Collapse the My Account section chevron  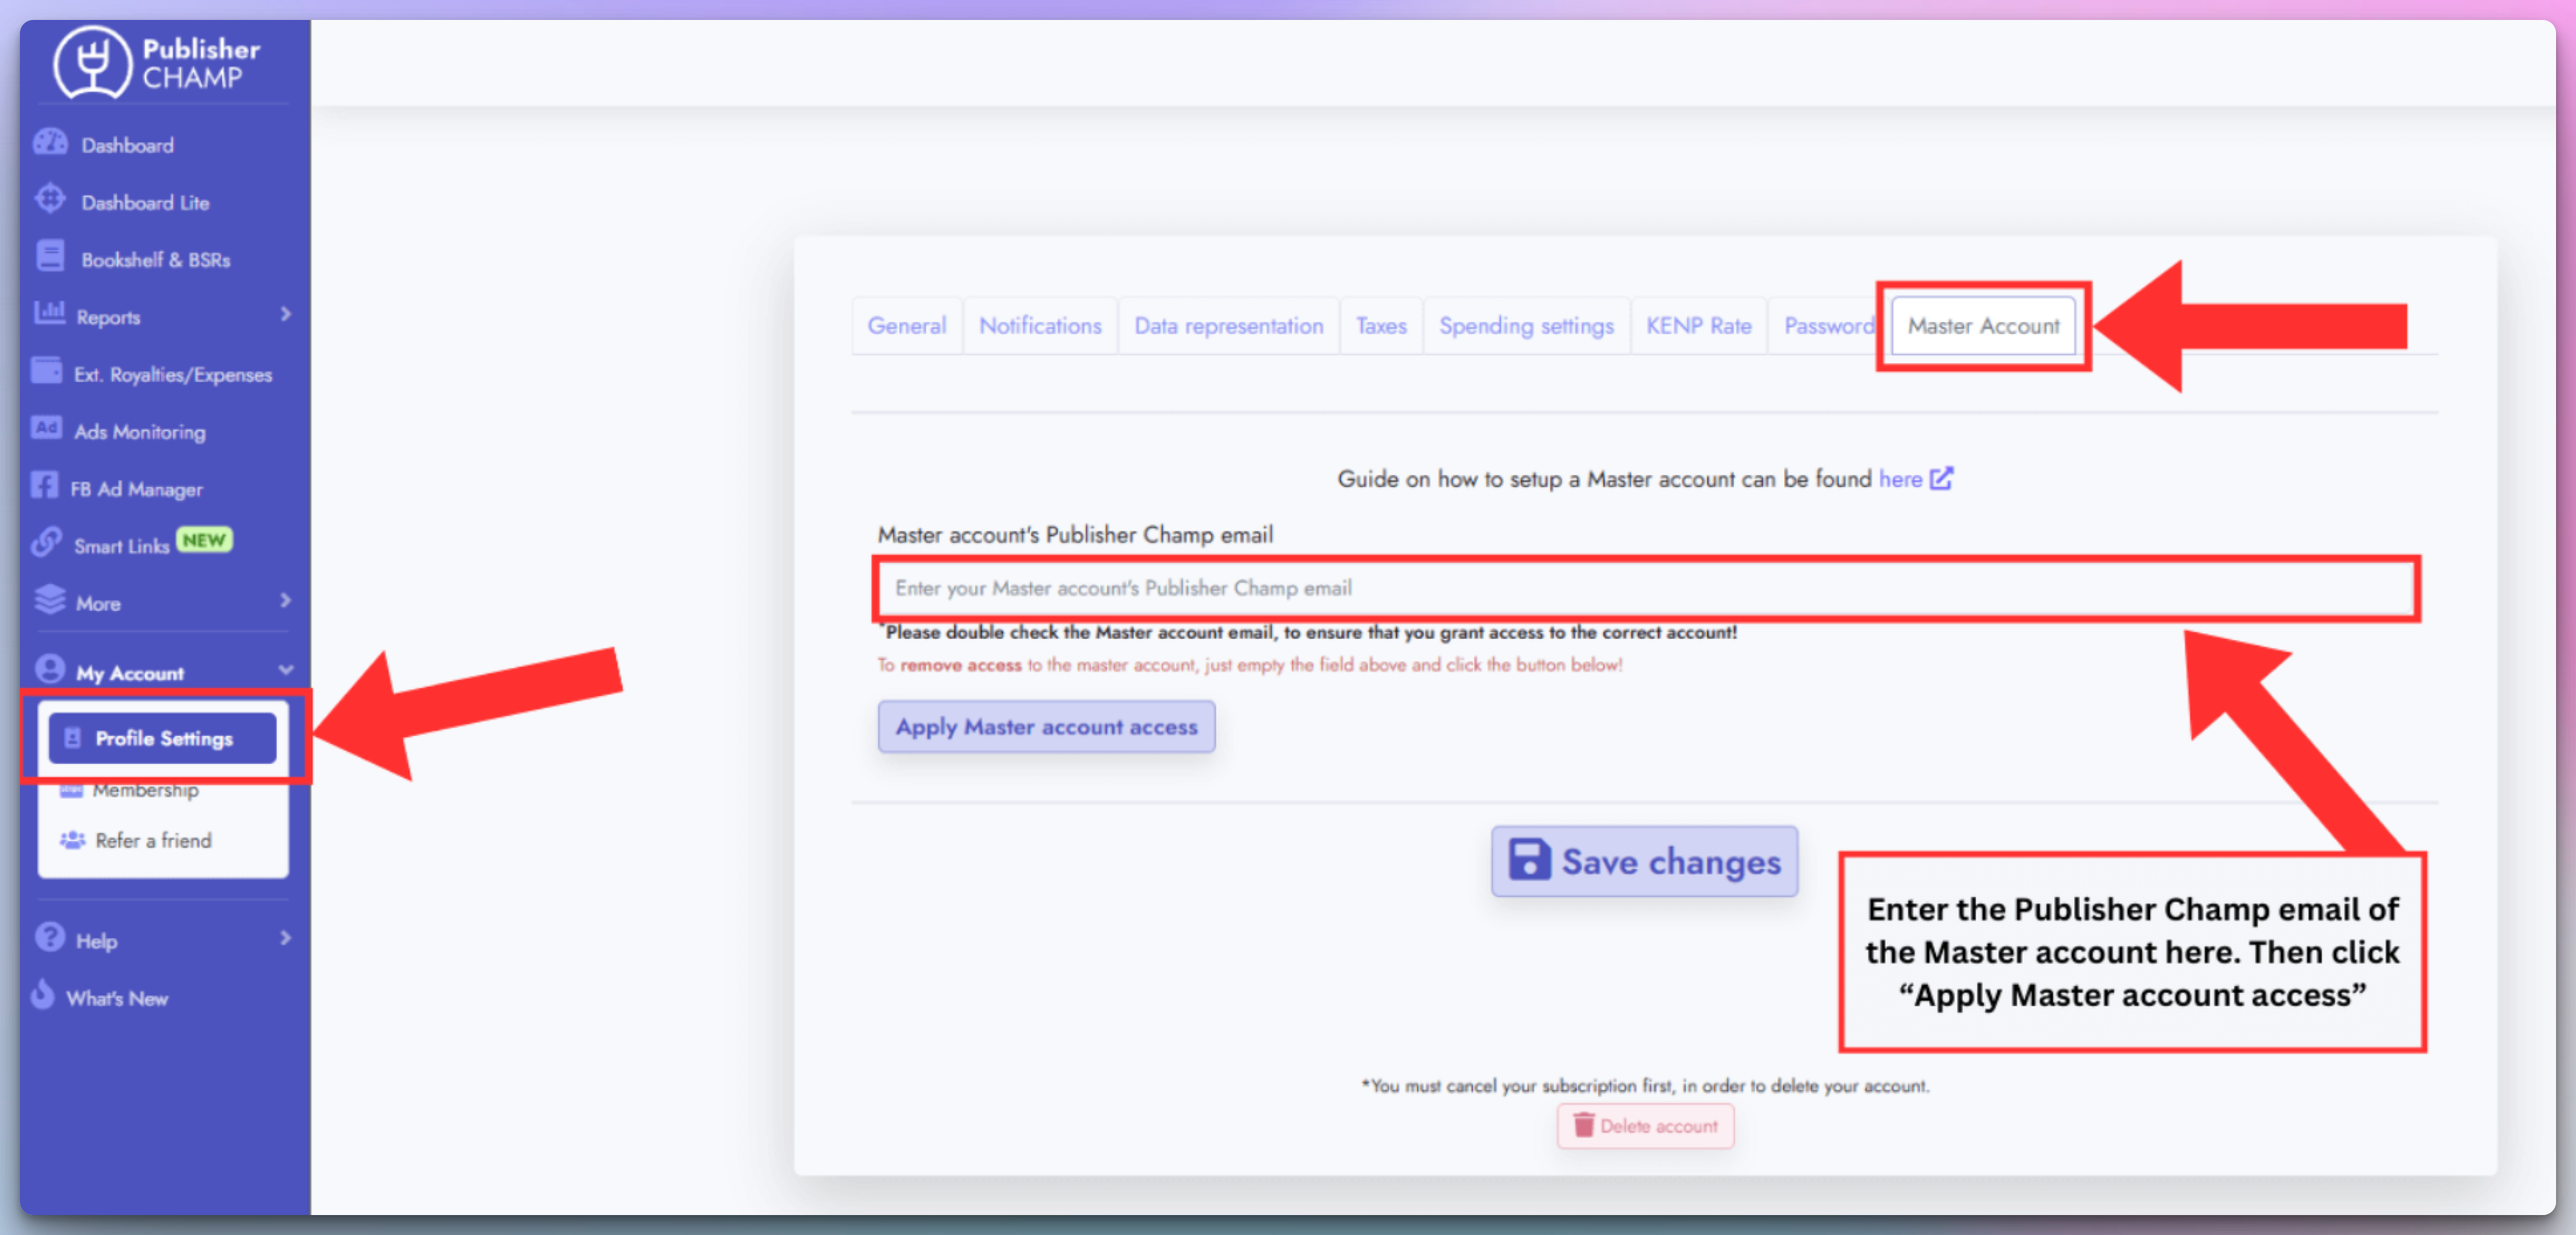tap(286, 670)
